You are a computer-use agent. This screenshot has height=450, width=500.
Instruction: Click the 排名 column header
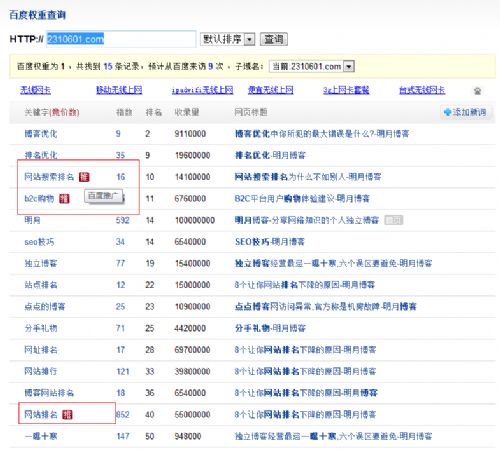[x=154, y=112]
